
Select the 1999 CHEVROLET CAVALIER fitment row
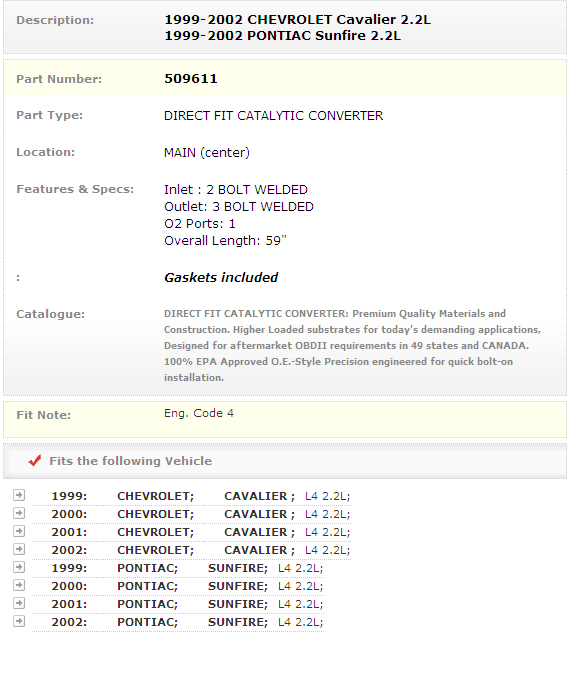pos(191,496)
